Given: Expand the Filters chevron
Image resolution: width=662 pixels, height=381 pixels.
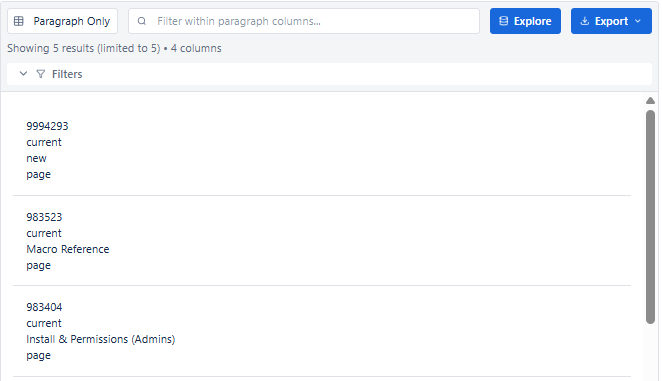Looking at the screenshot, I should point(24,74).
